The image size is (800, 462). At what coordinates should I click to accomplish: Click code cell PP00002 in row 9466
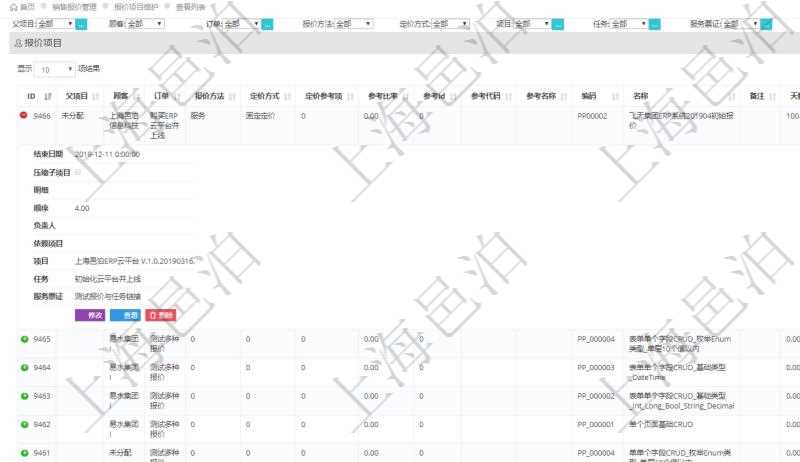[592, 116]
